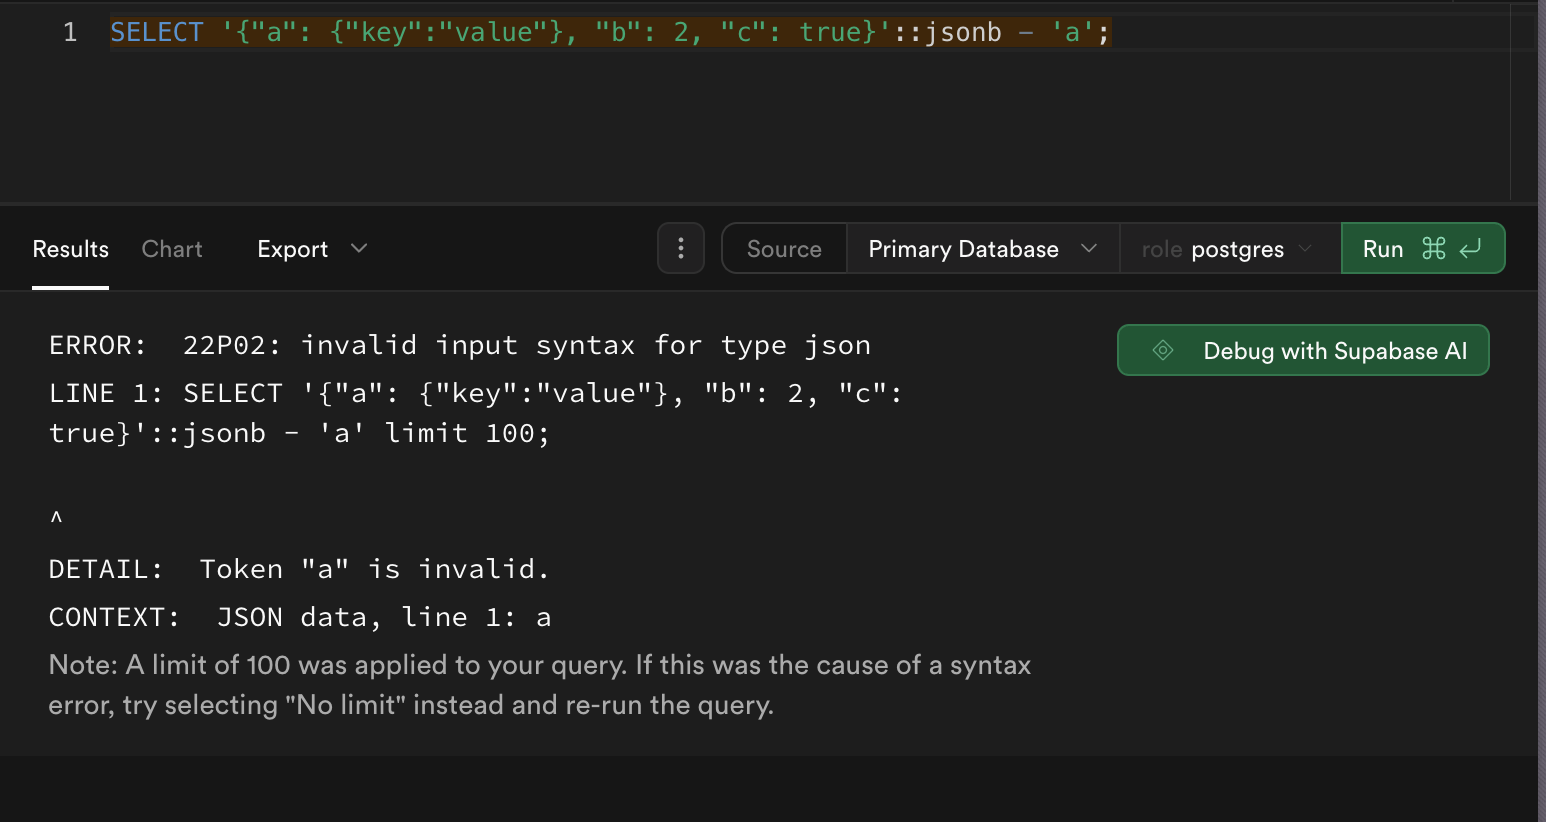Click line number 1 in the gutter

70,32
